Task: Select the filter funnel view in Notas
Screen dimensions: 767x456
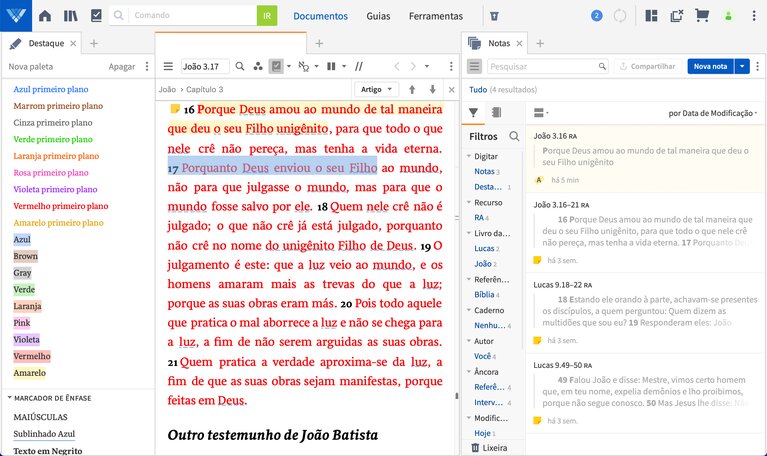Action: point(473,113)
